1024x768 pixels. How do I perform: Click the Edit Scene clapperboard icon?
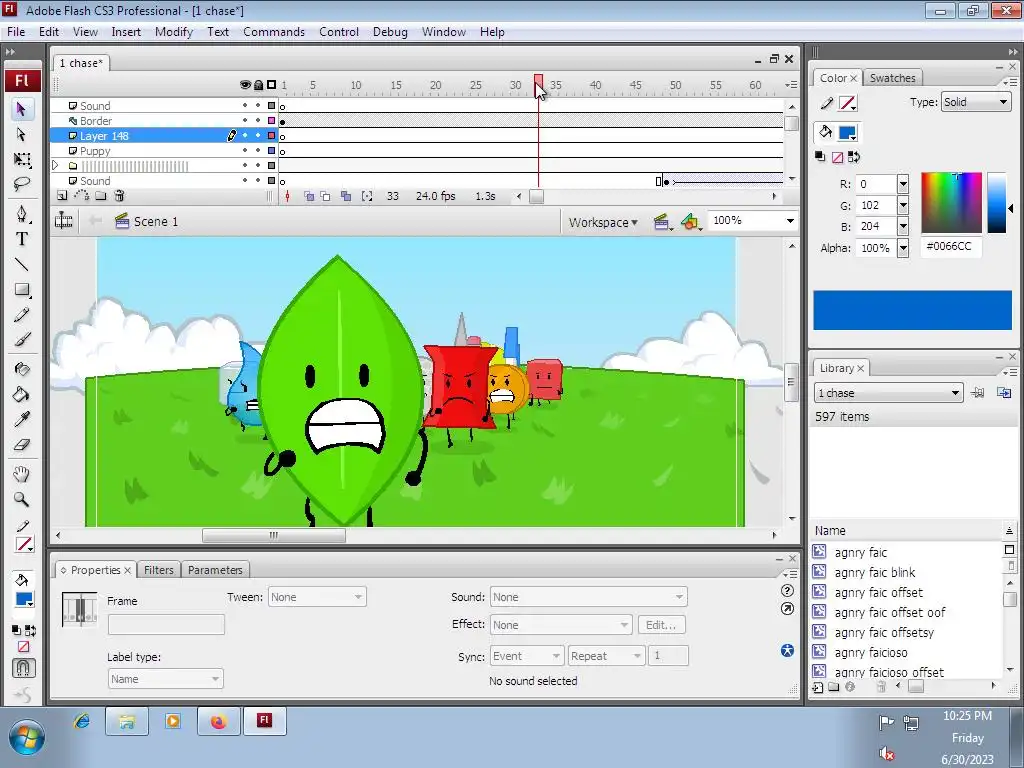(662, 222)
